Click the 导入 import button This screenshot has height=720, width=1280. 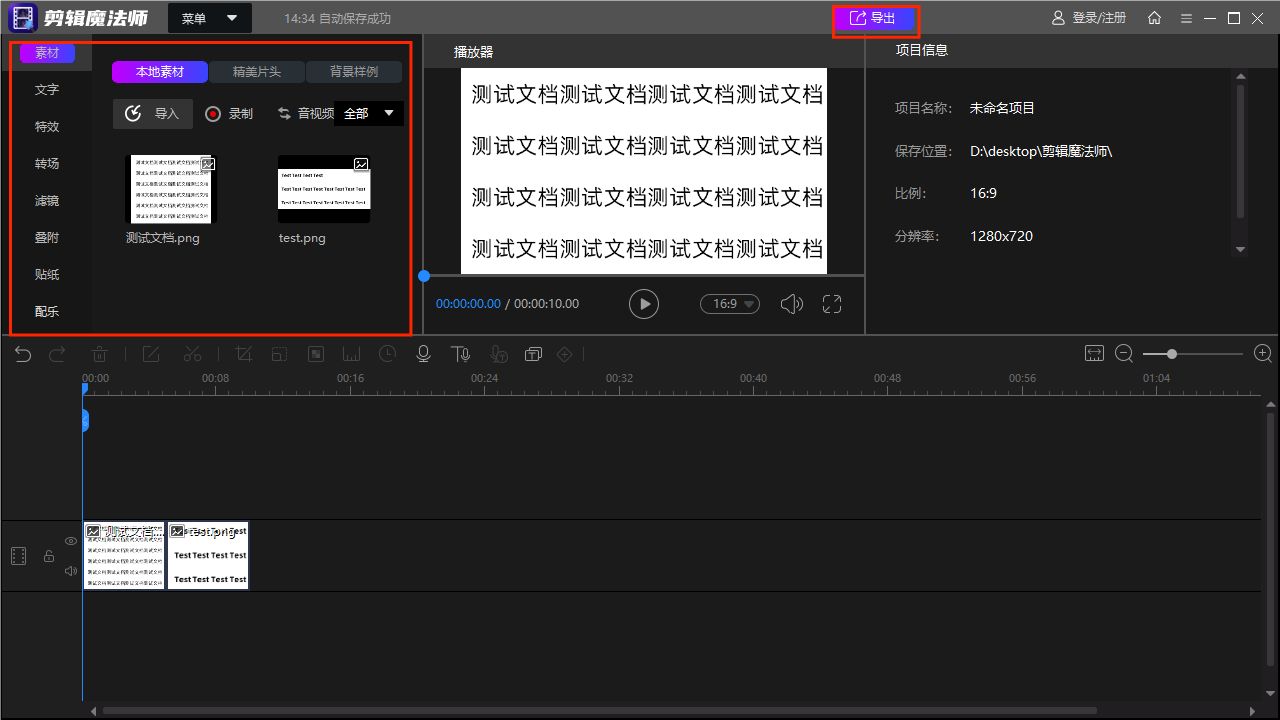[153, 114]
